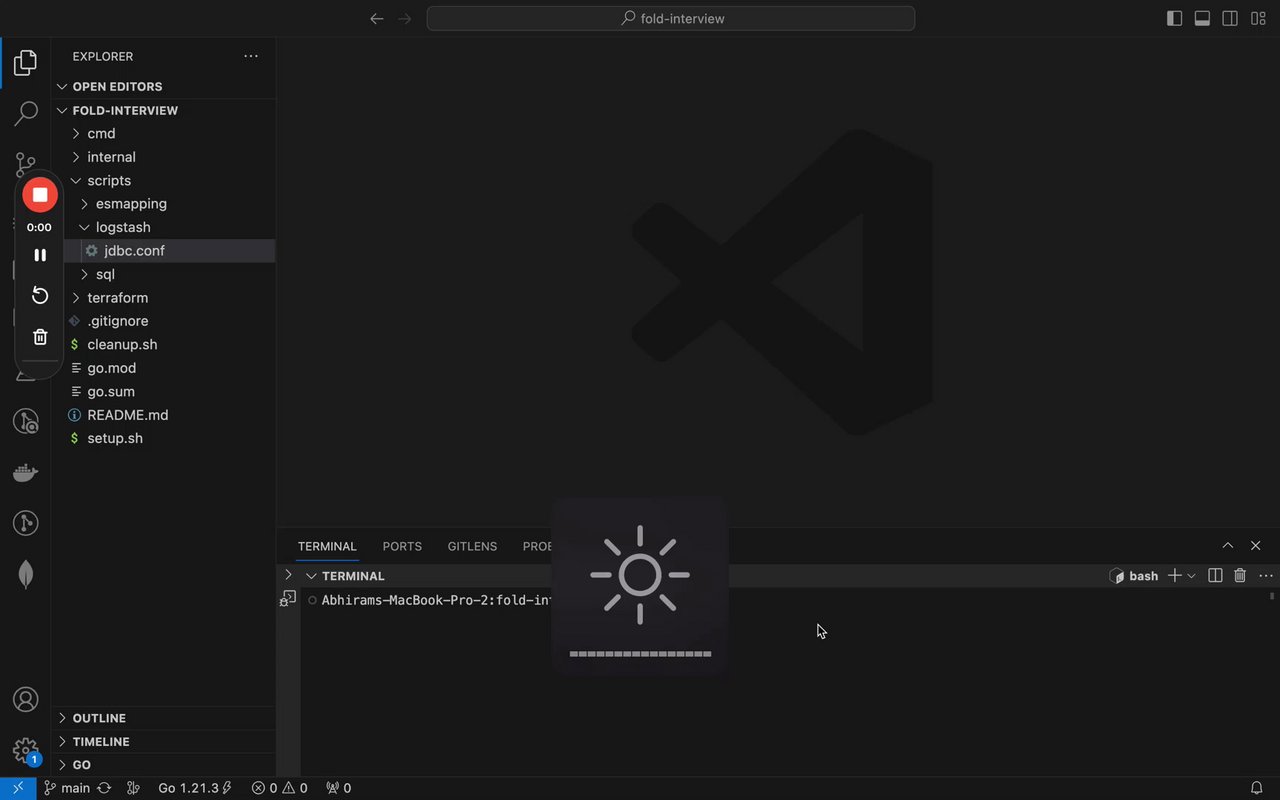Open a remote window from status bar

(x=17, y=788)
